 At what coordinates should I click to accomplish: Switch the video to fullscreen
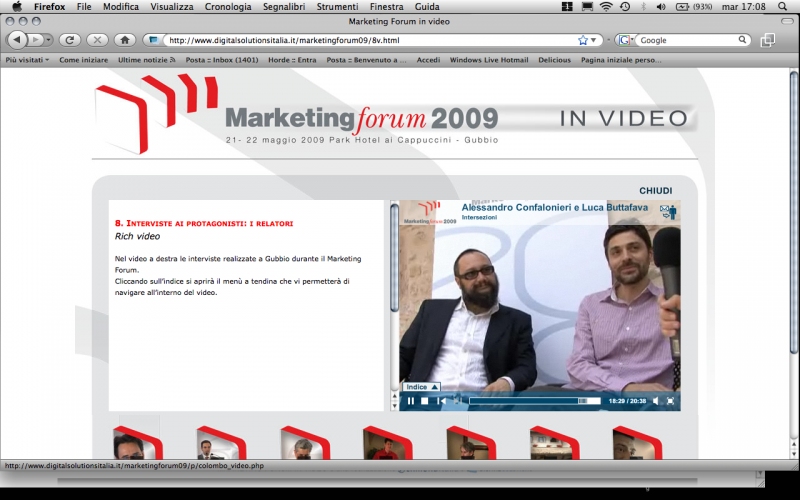[670, 401]
